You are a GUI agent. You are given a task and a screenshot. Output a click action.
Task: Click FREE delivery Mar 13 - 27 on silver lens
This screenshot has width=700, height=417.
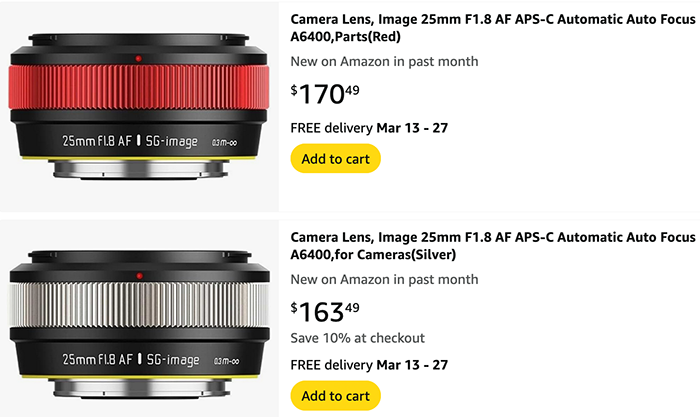click(369, 365)
